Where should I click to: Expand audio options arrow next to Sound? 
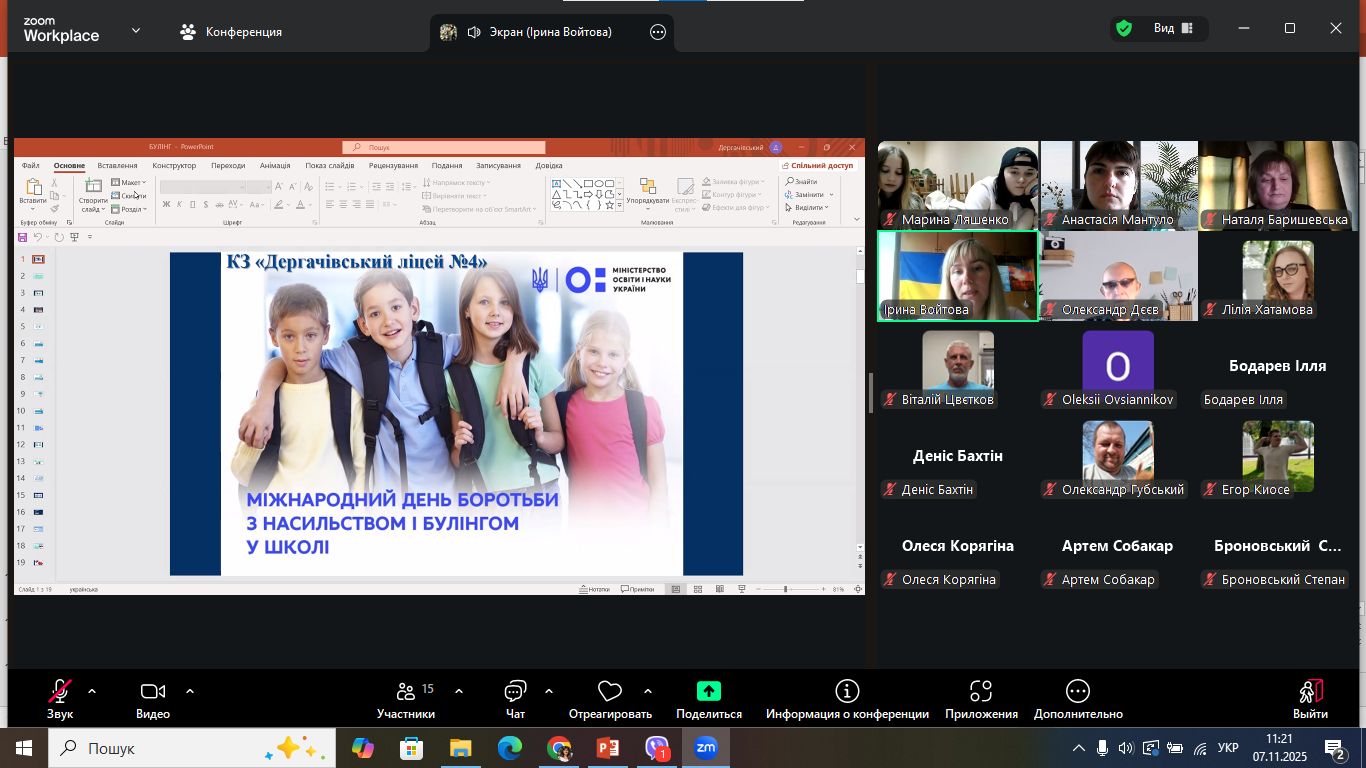pos(92,691)
